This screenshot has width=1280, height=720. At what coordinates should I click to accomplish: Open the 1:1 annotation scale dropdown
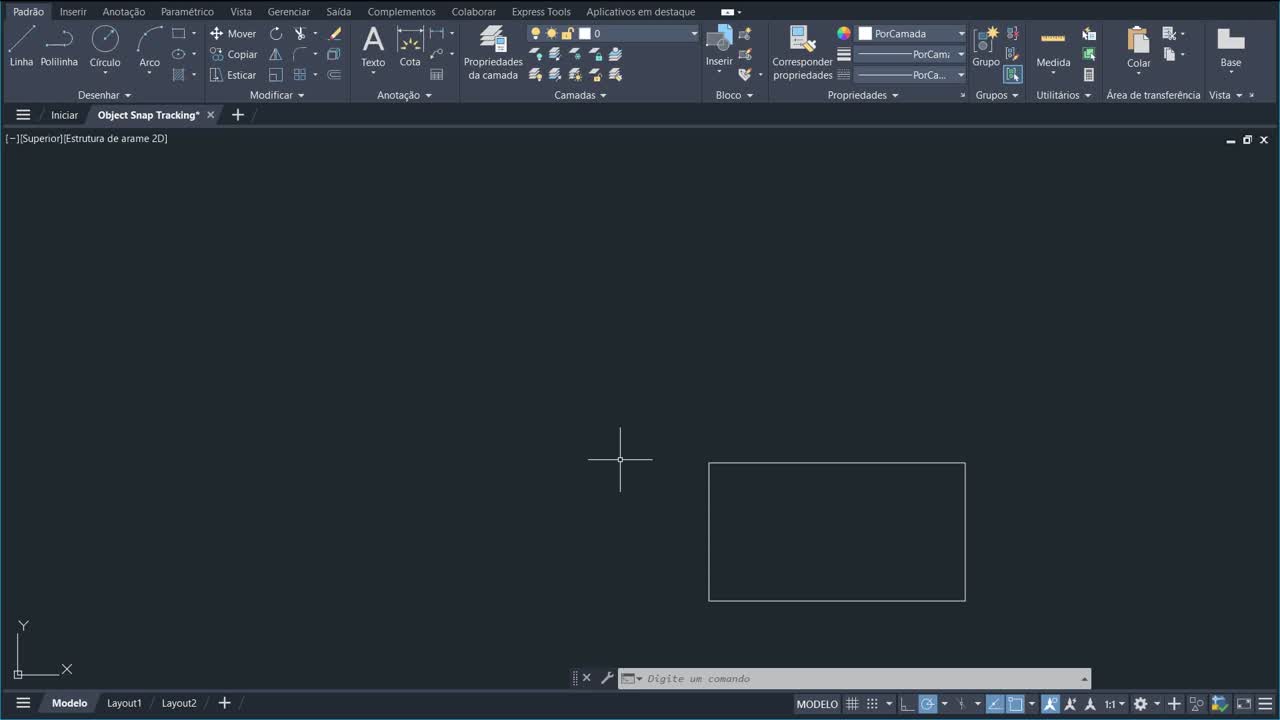(1114, 704)
